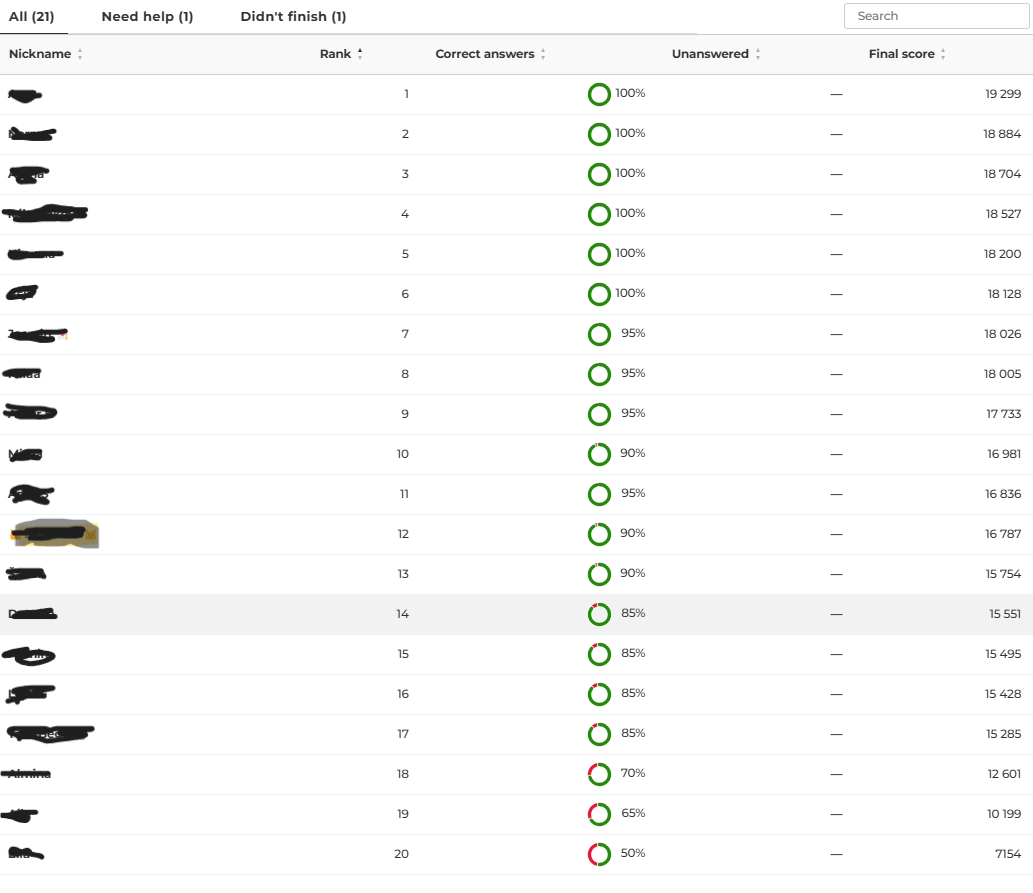Click the Unanswered column header
Image resolution: width=1033 pixels, height=893 pixels.
[x=710, y=54]
